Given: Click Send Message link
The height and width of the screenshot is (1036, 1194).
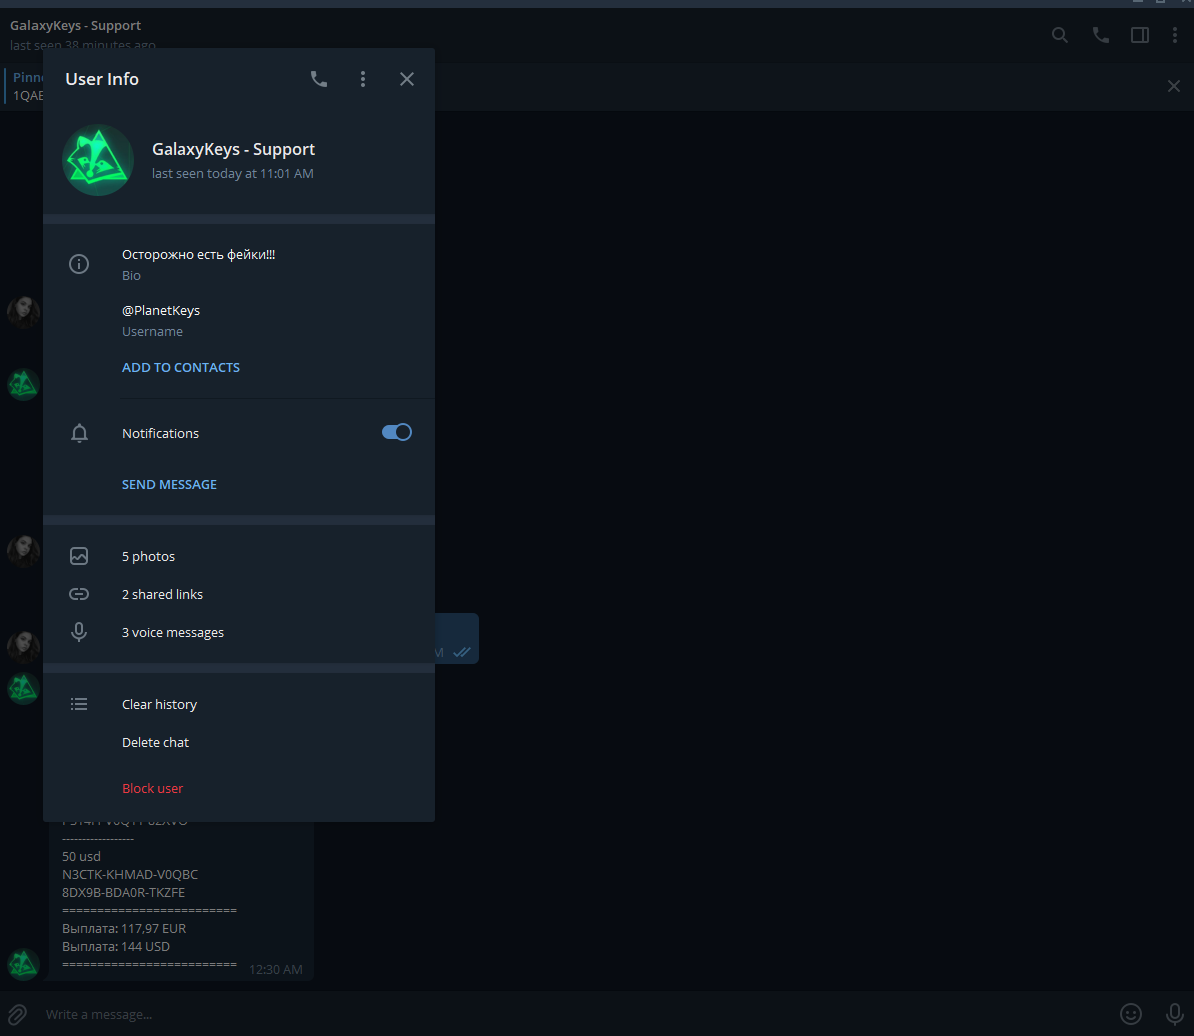Looking at the screenshot, I should [169, 485].
